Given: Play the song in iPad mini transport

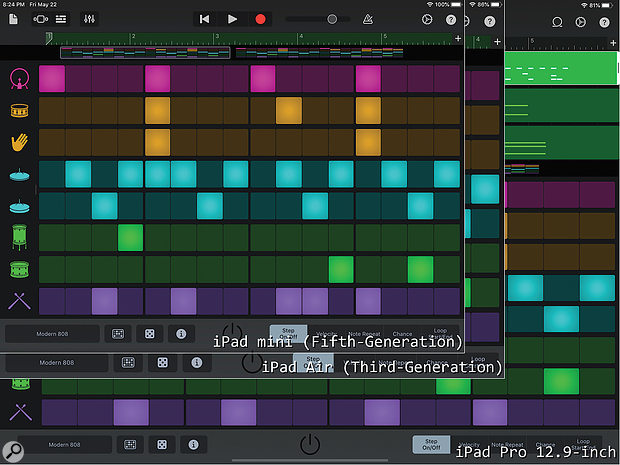Looking at the screenshot, I should coord(232,19).
